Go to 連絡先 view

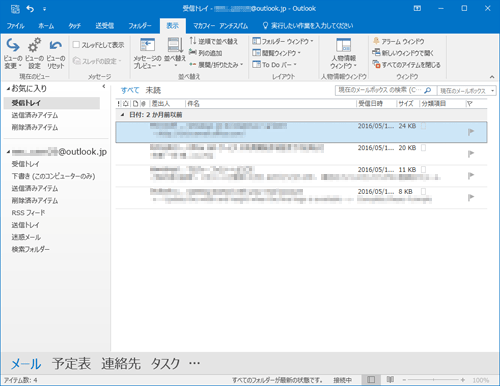coord(121,363)
